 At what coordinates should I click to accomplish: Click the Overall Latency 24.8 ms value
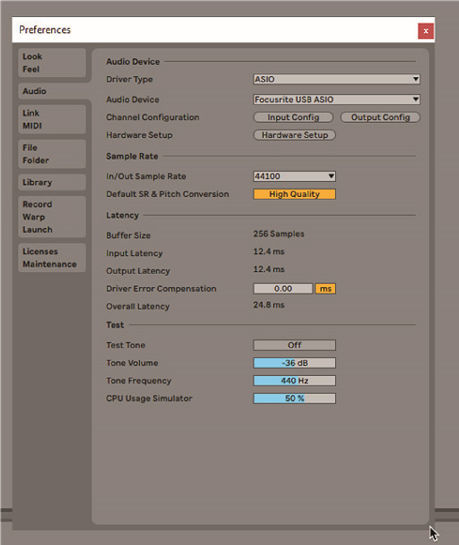(x=269, y=305)
